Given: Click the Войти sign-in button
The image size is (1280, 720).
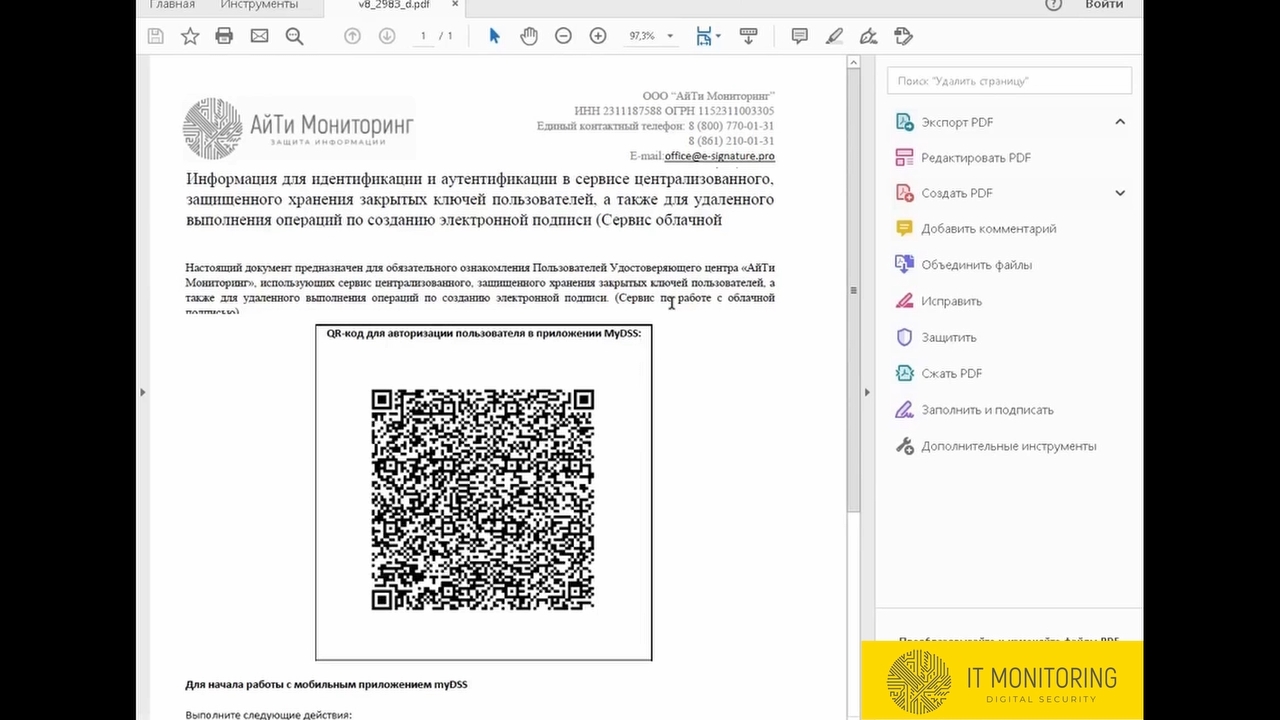Looking at the screenshot, I should (1104, 5).
